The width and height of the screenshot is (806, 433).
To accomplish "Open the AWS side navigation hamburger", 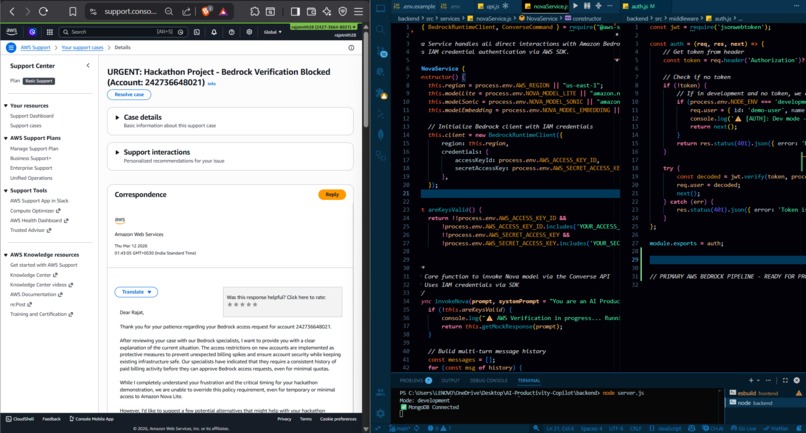I will [11, 47].
